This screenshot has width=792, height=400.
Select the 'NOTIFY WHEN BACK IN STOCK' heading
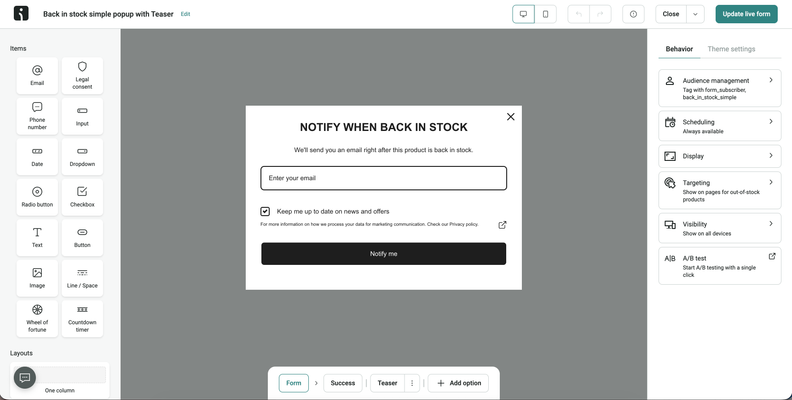pyautogui.click(x=383, y=127)
